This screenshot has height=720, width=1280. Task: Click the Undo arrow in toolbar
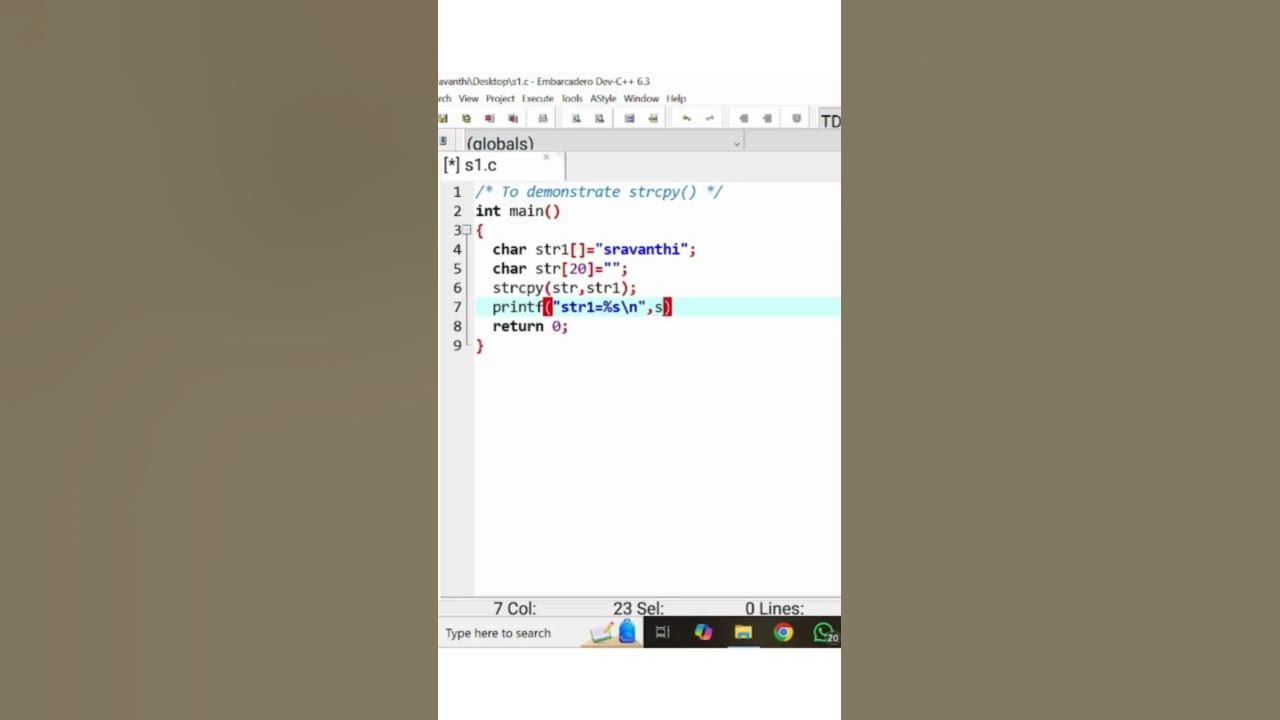(687, 118)
